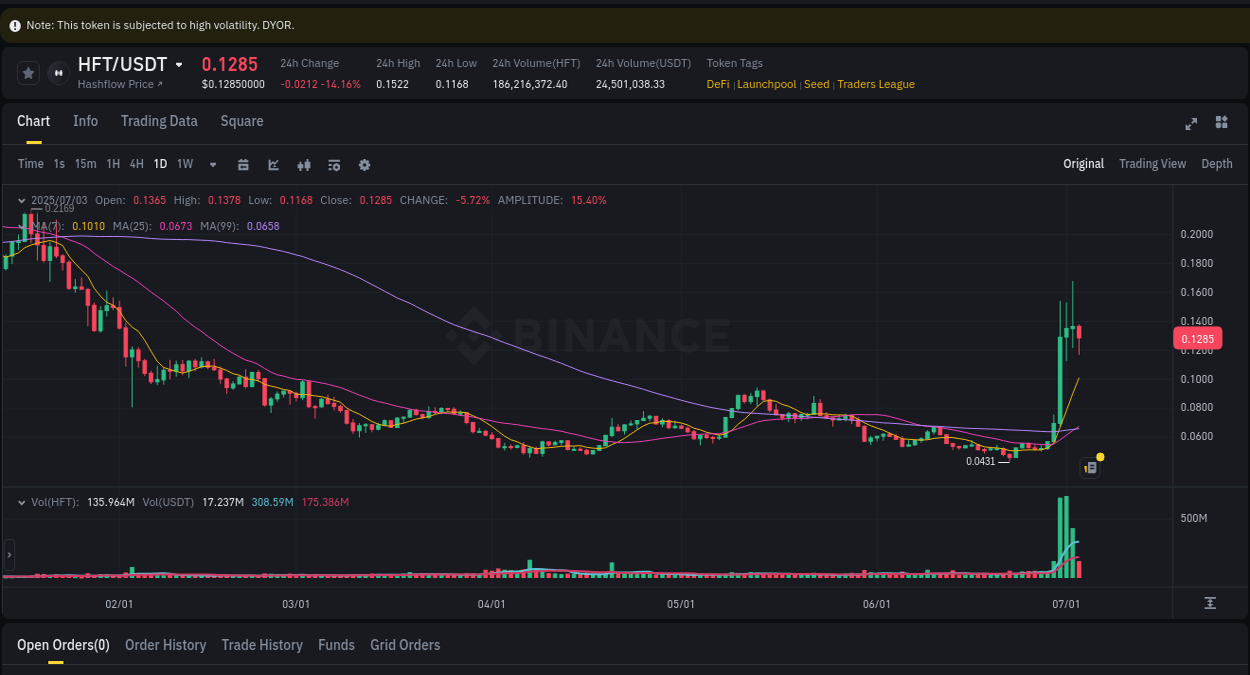Switch chart to Trading View mode
This screenshot has width=1250, height=675.
1152,163
